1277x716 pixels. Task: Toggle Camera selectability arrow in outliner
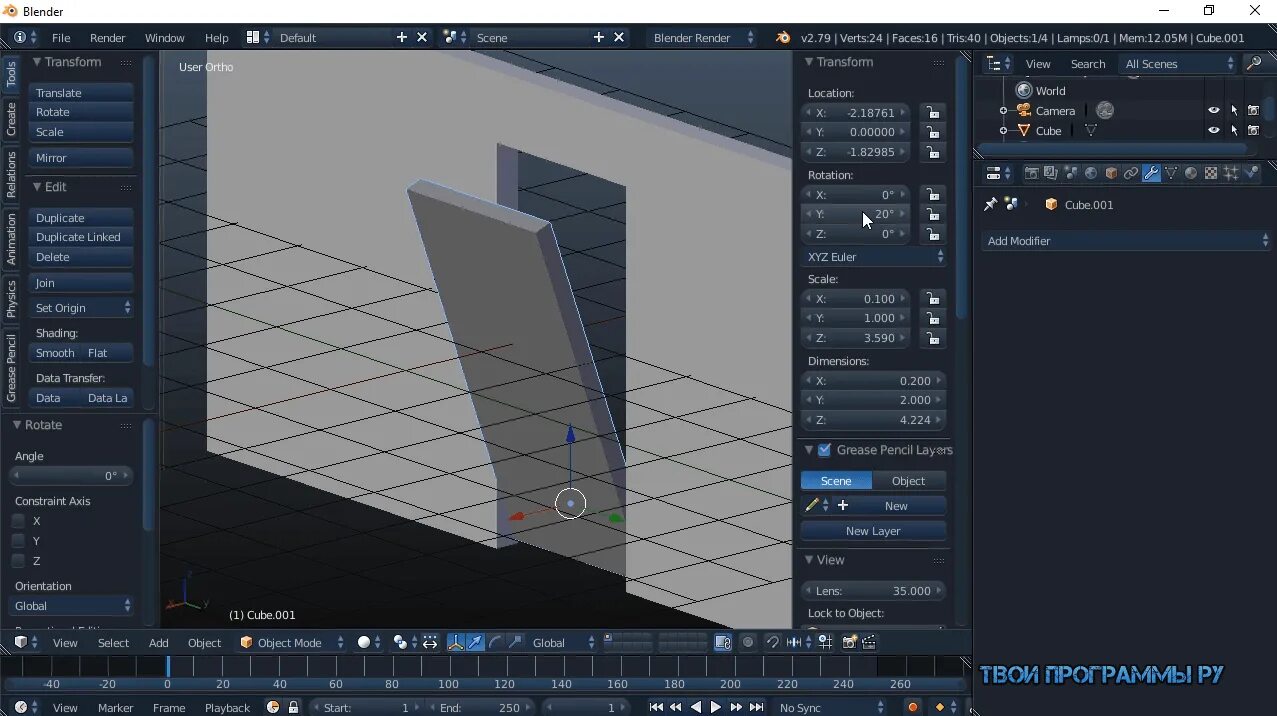pos(1234,111)
